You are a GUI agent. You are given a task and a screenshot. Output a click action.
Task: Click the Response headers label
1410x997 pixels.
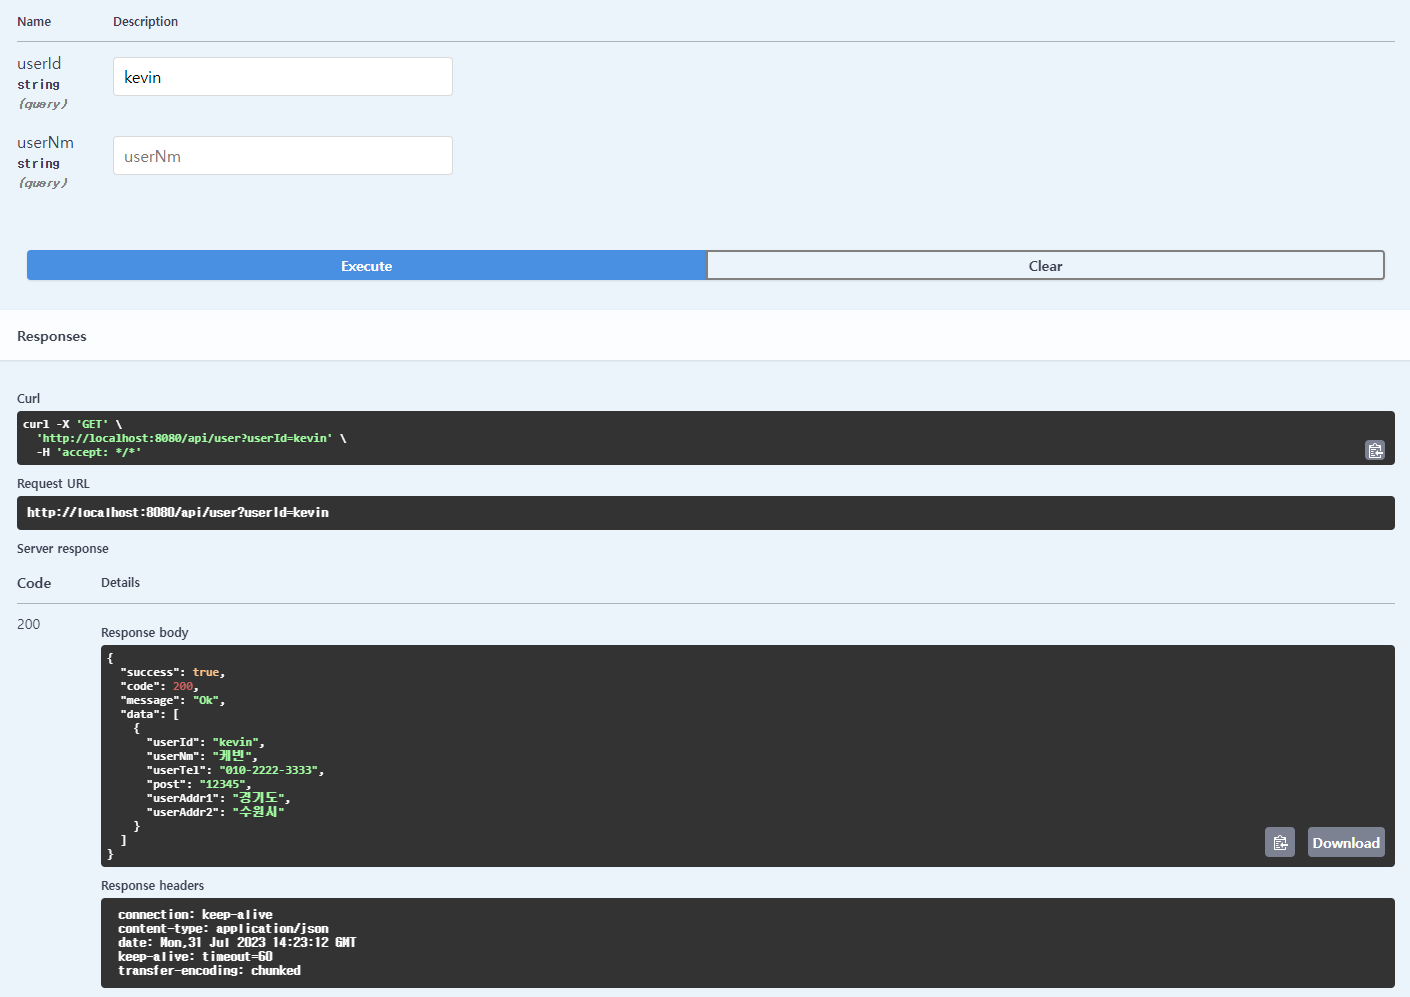pyautogui.click(x=152, y=886)
